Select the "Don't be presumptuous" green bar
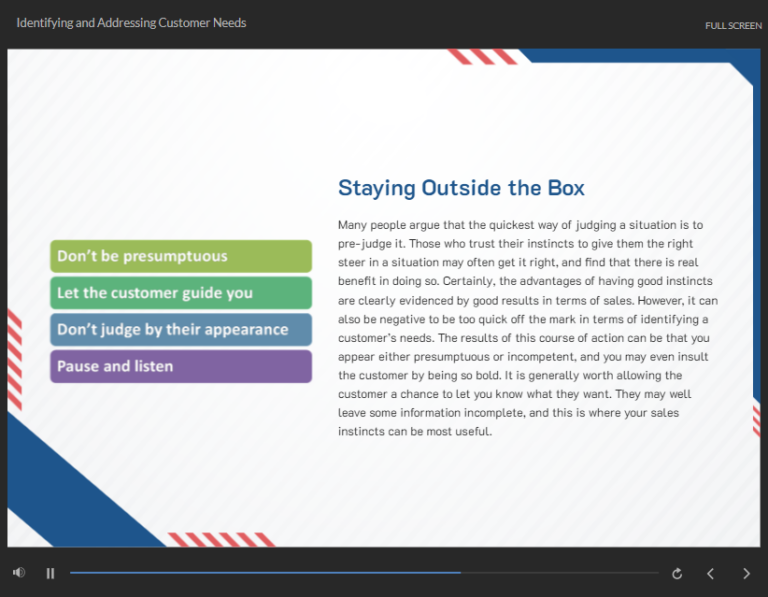Screen dimensions: 768x597 coord(180,256)
